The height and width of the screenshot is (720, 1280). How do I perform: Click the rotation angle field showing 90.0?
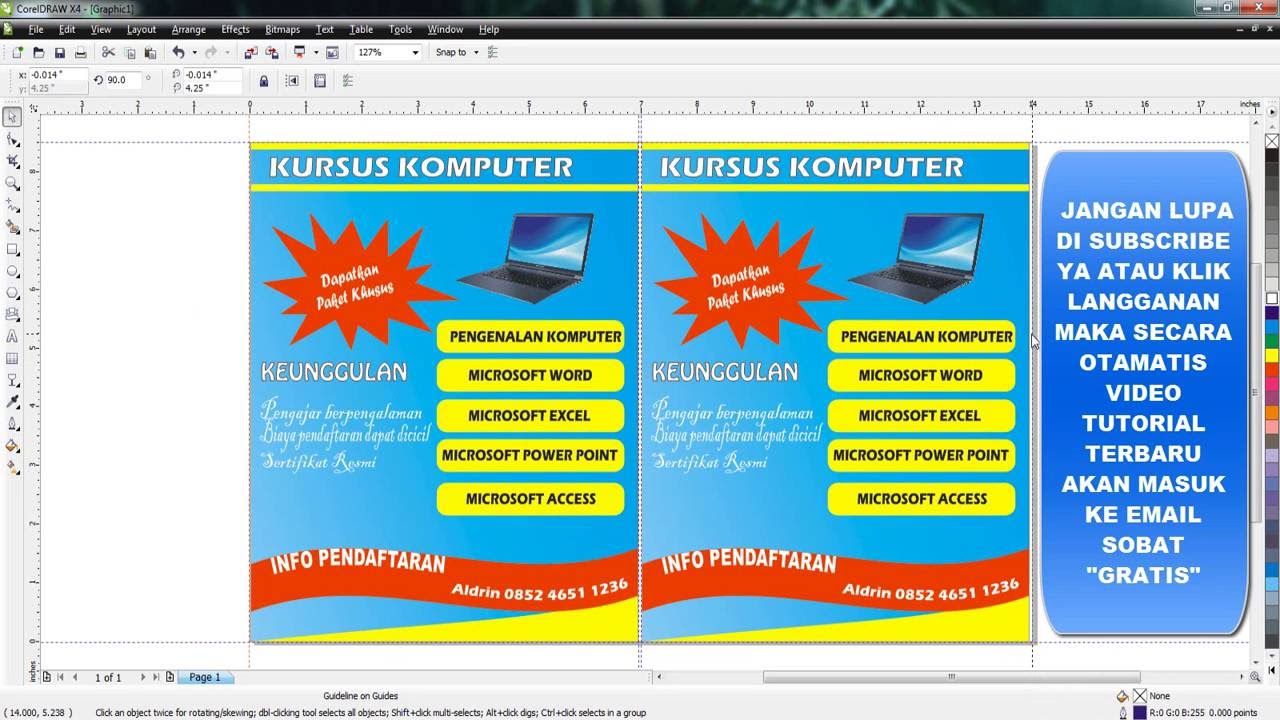(x=123, y=80)
